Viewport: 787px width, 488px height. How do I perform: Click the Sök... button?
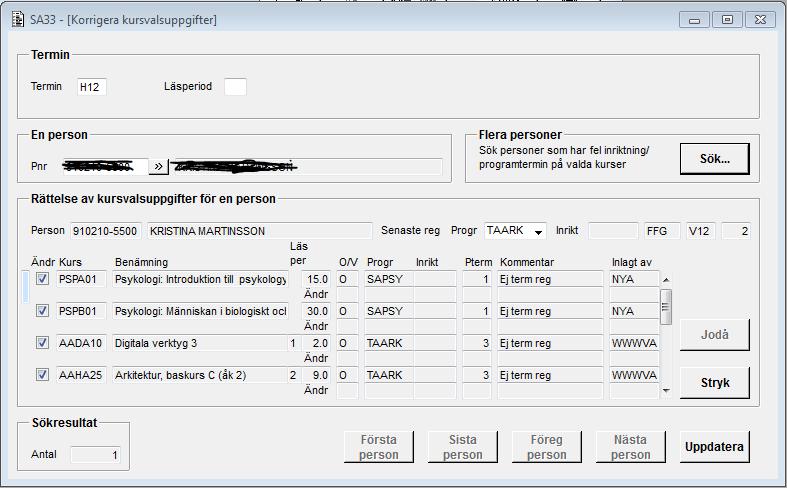[715, 159]
